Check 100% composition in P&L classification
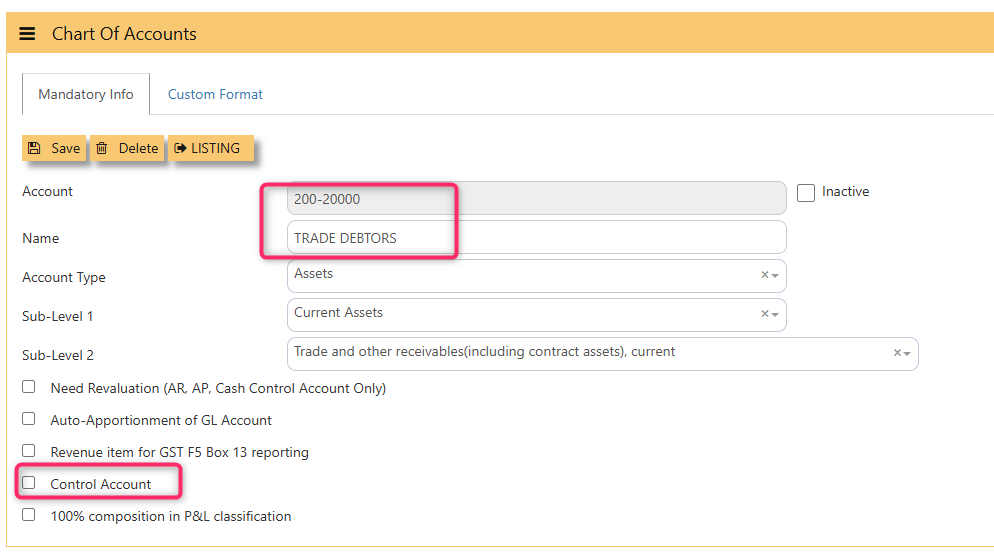The height and width of the screenshot is (560, 994). pos(29,515)
